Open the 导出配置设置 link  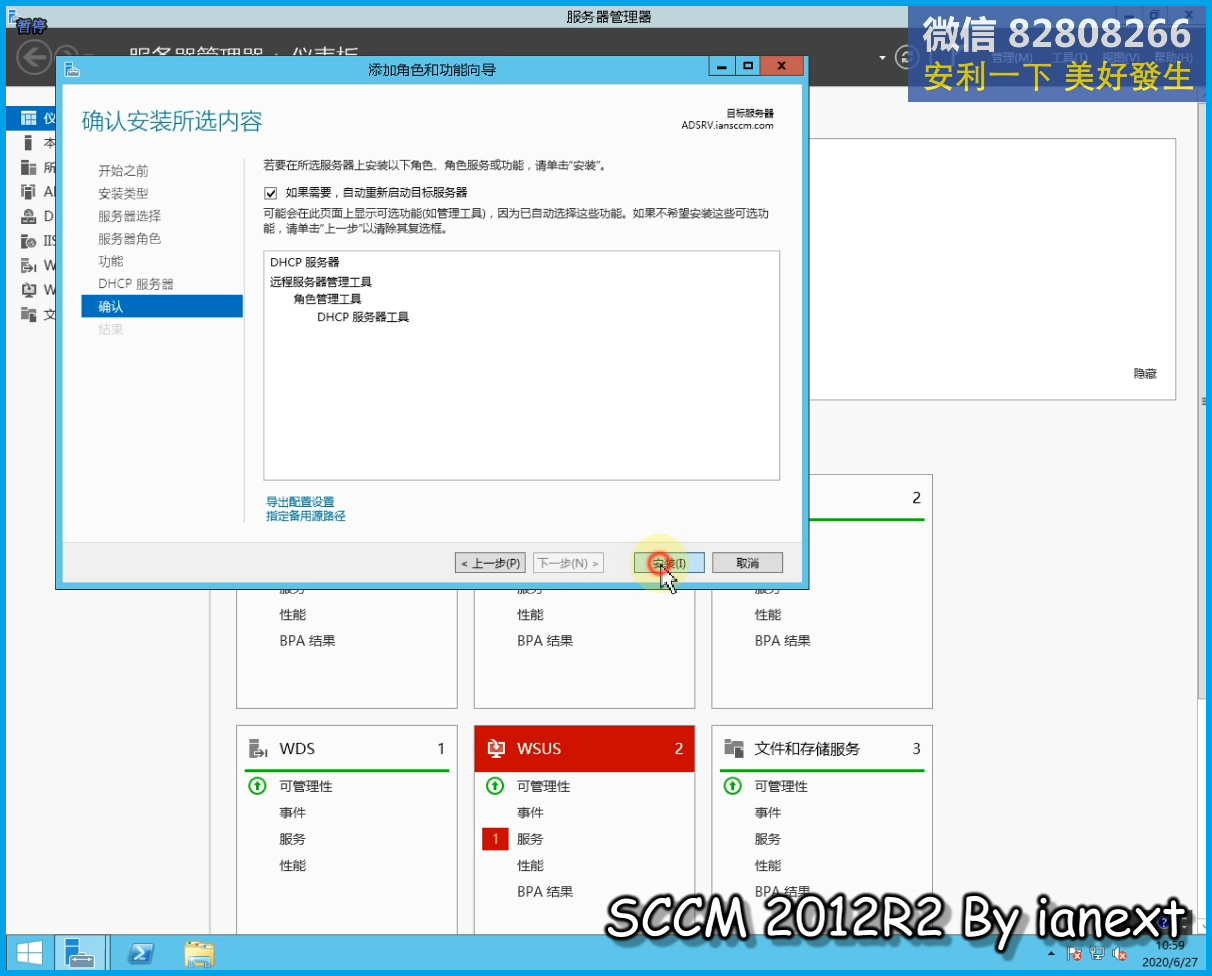pyautogui.click(x=300, y=502)
